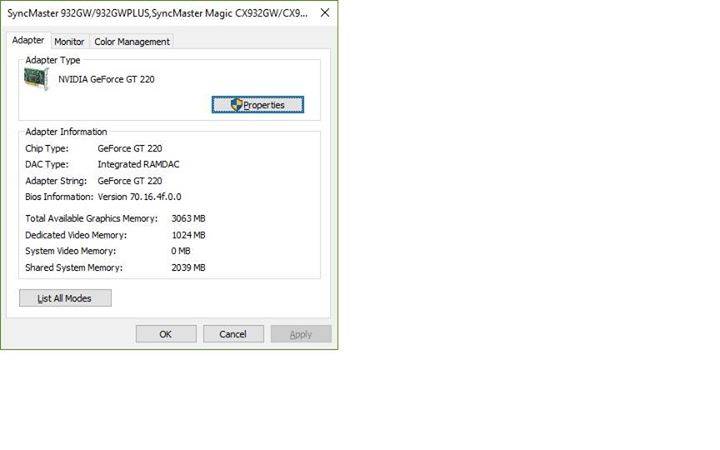Click the 3063 MB total memory value
Viewport: 720px width, 450px height.
pyautogui.click(x=188, y=219)
